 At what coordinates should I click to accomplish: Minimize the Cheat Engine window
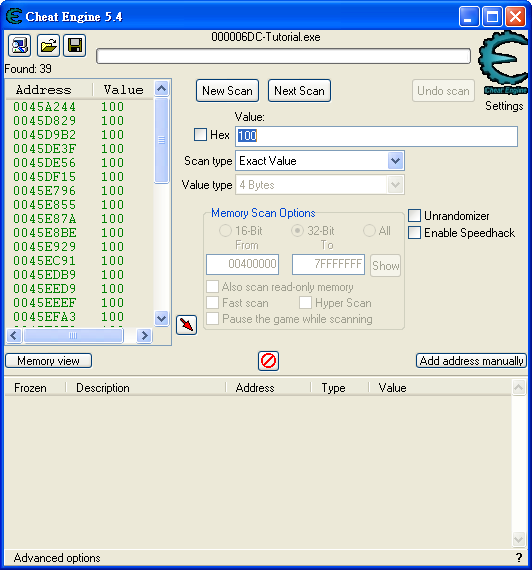(x=469, y=16)
